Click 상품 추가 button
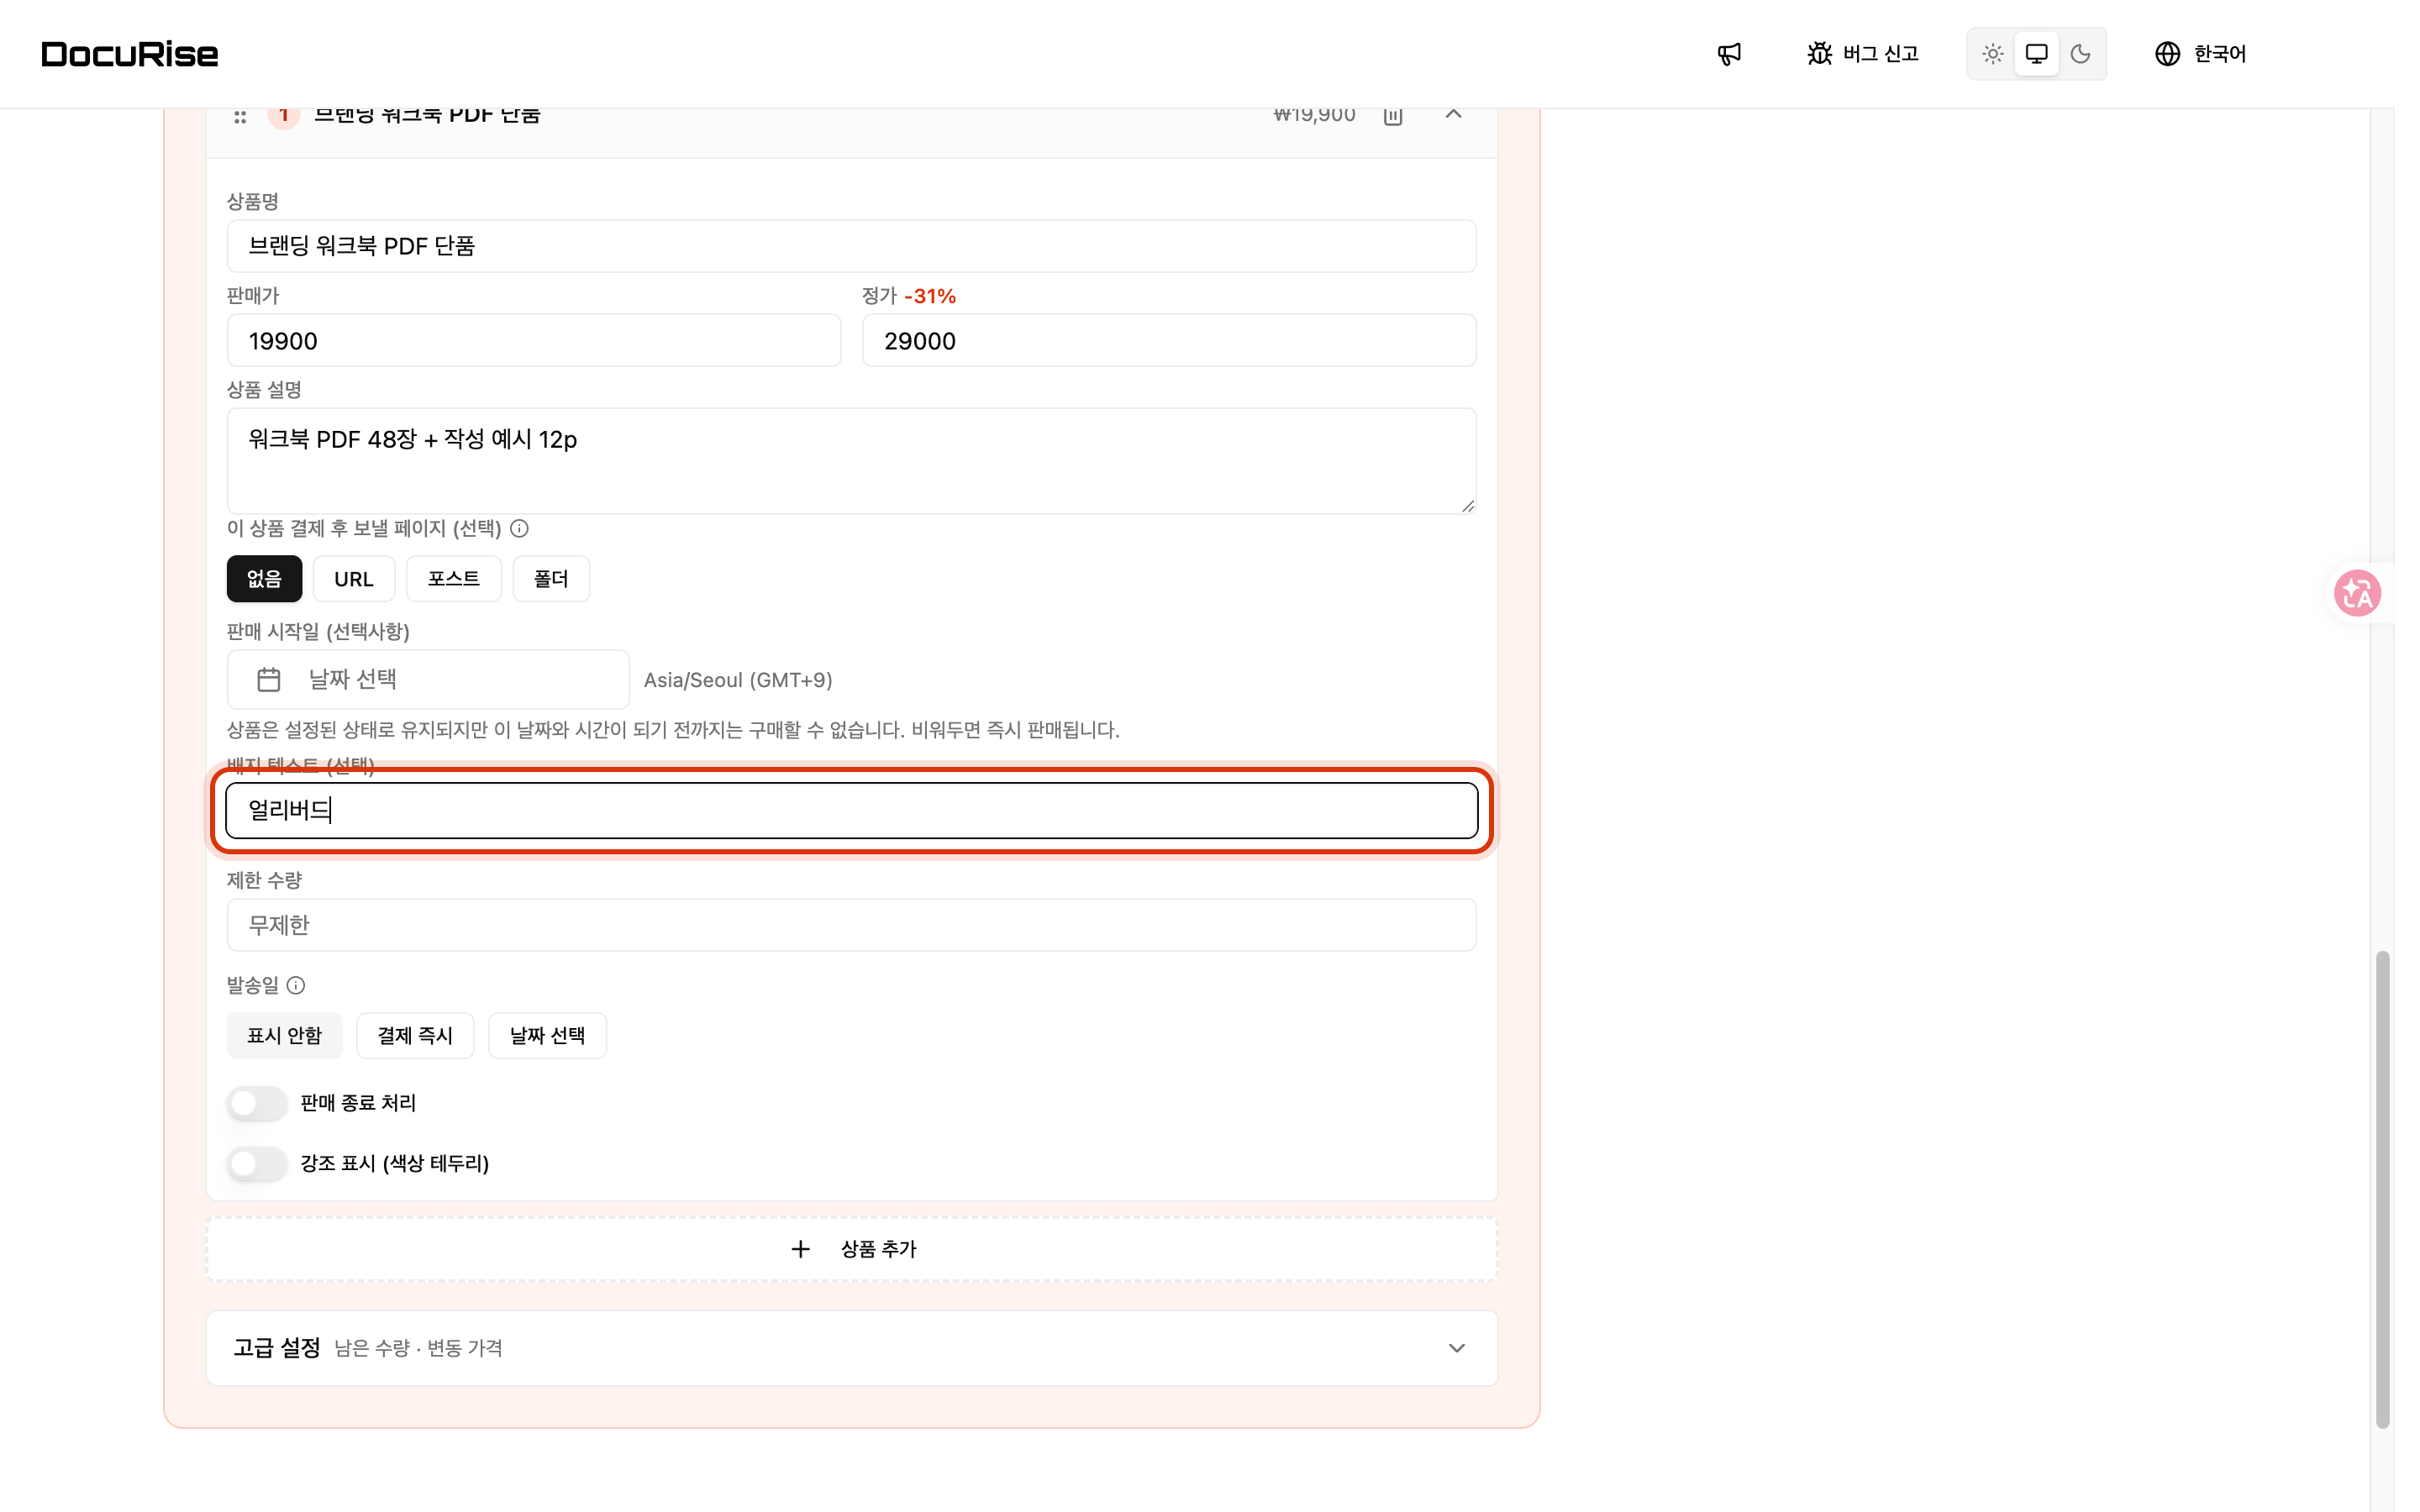This screenshot has height=1512, width=2420. point(852,1249)
